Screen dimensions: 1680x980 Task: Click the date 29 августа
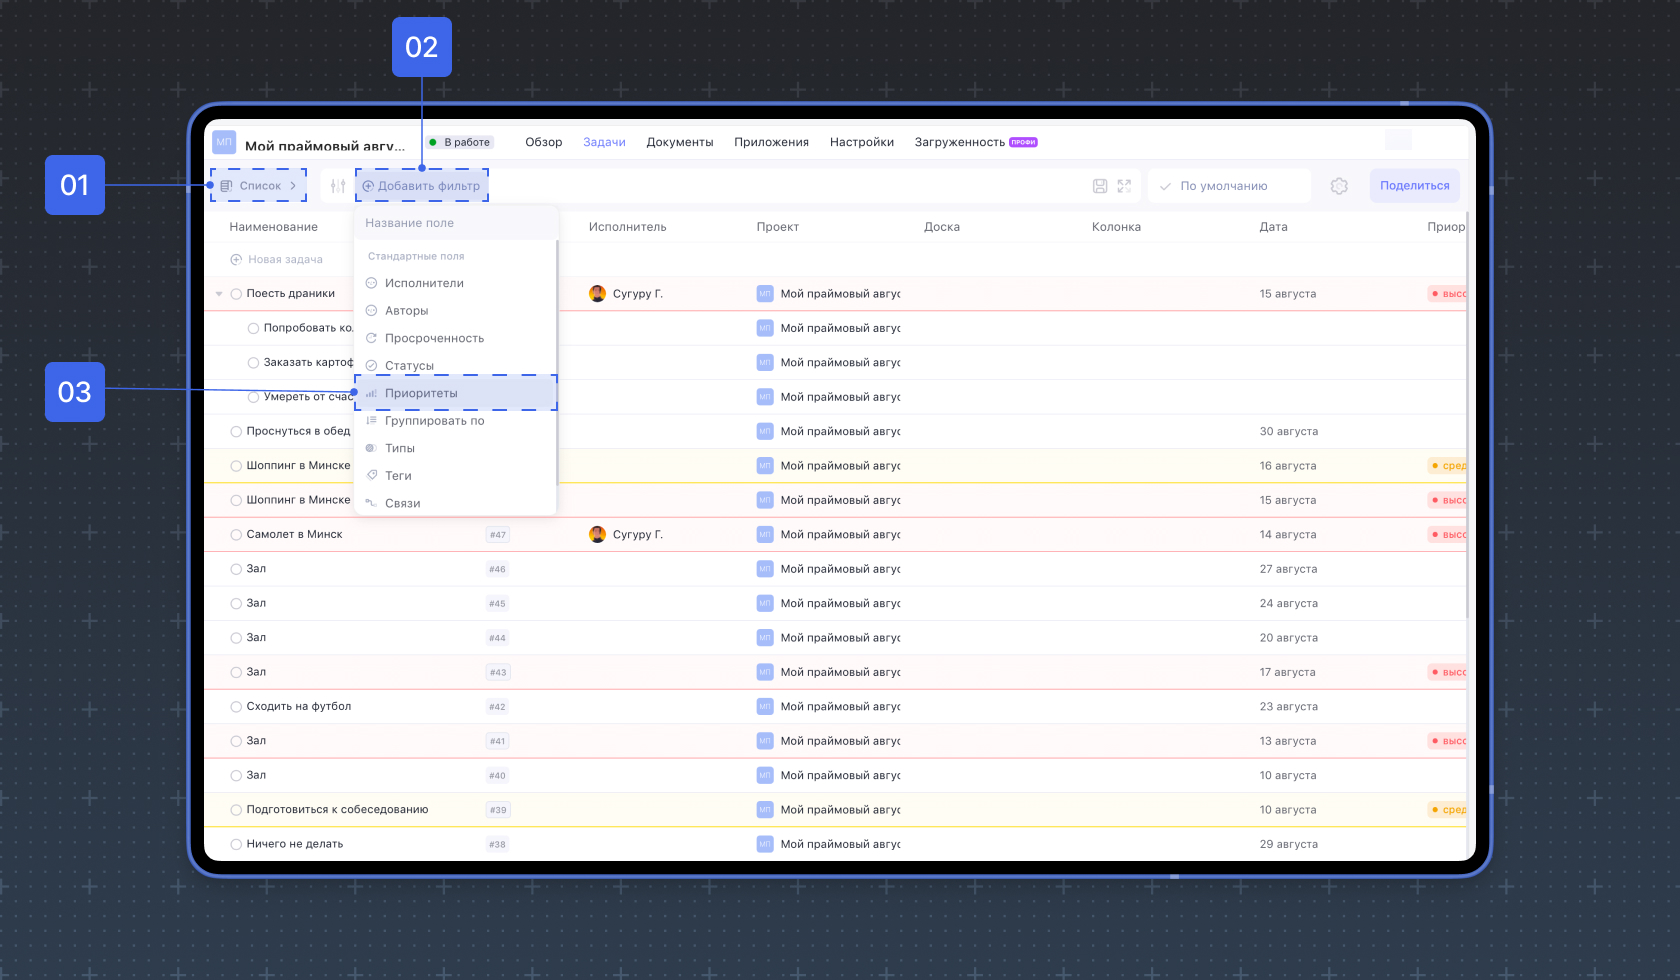(x=1289, y=844)
